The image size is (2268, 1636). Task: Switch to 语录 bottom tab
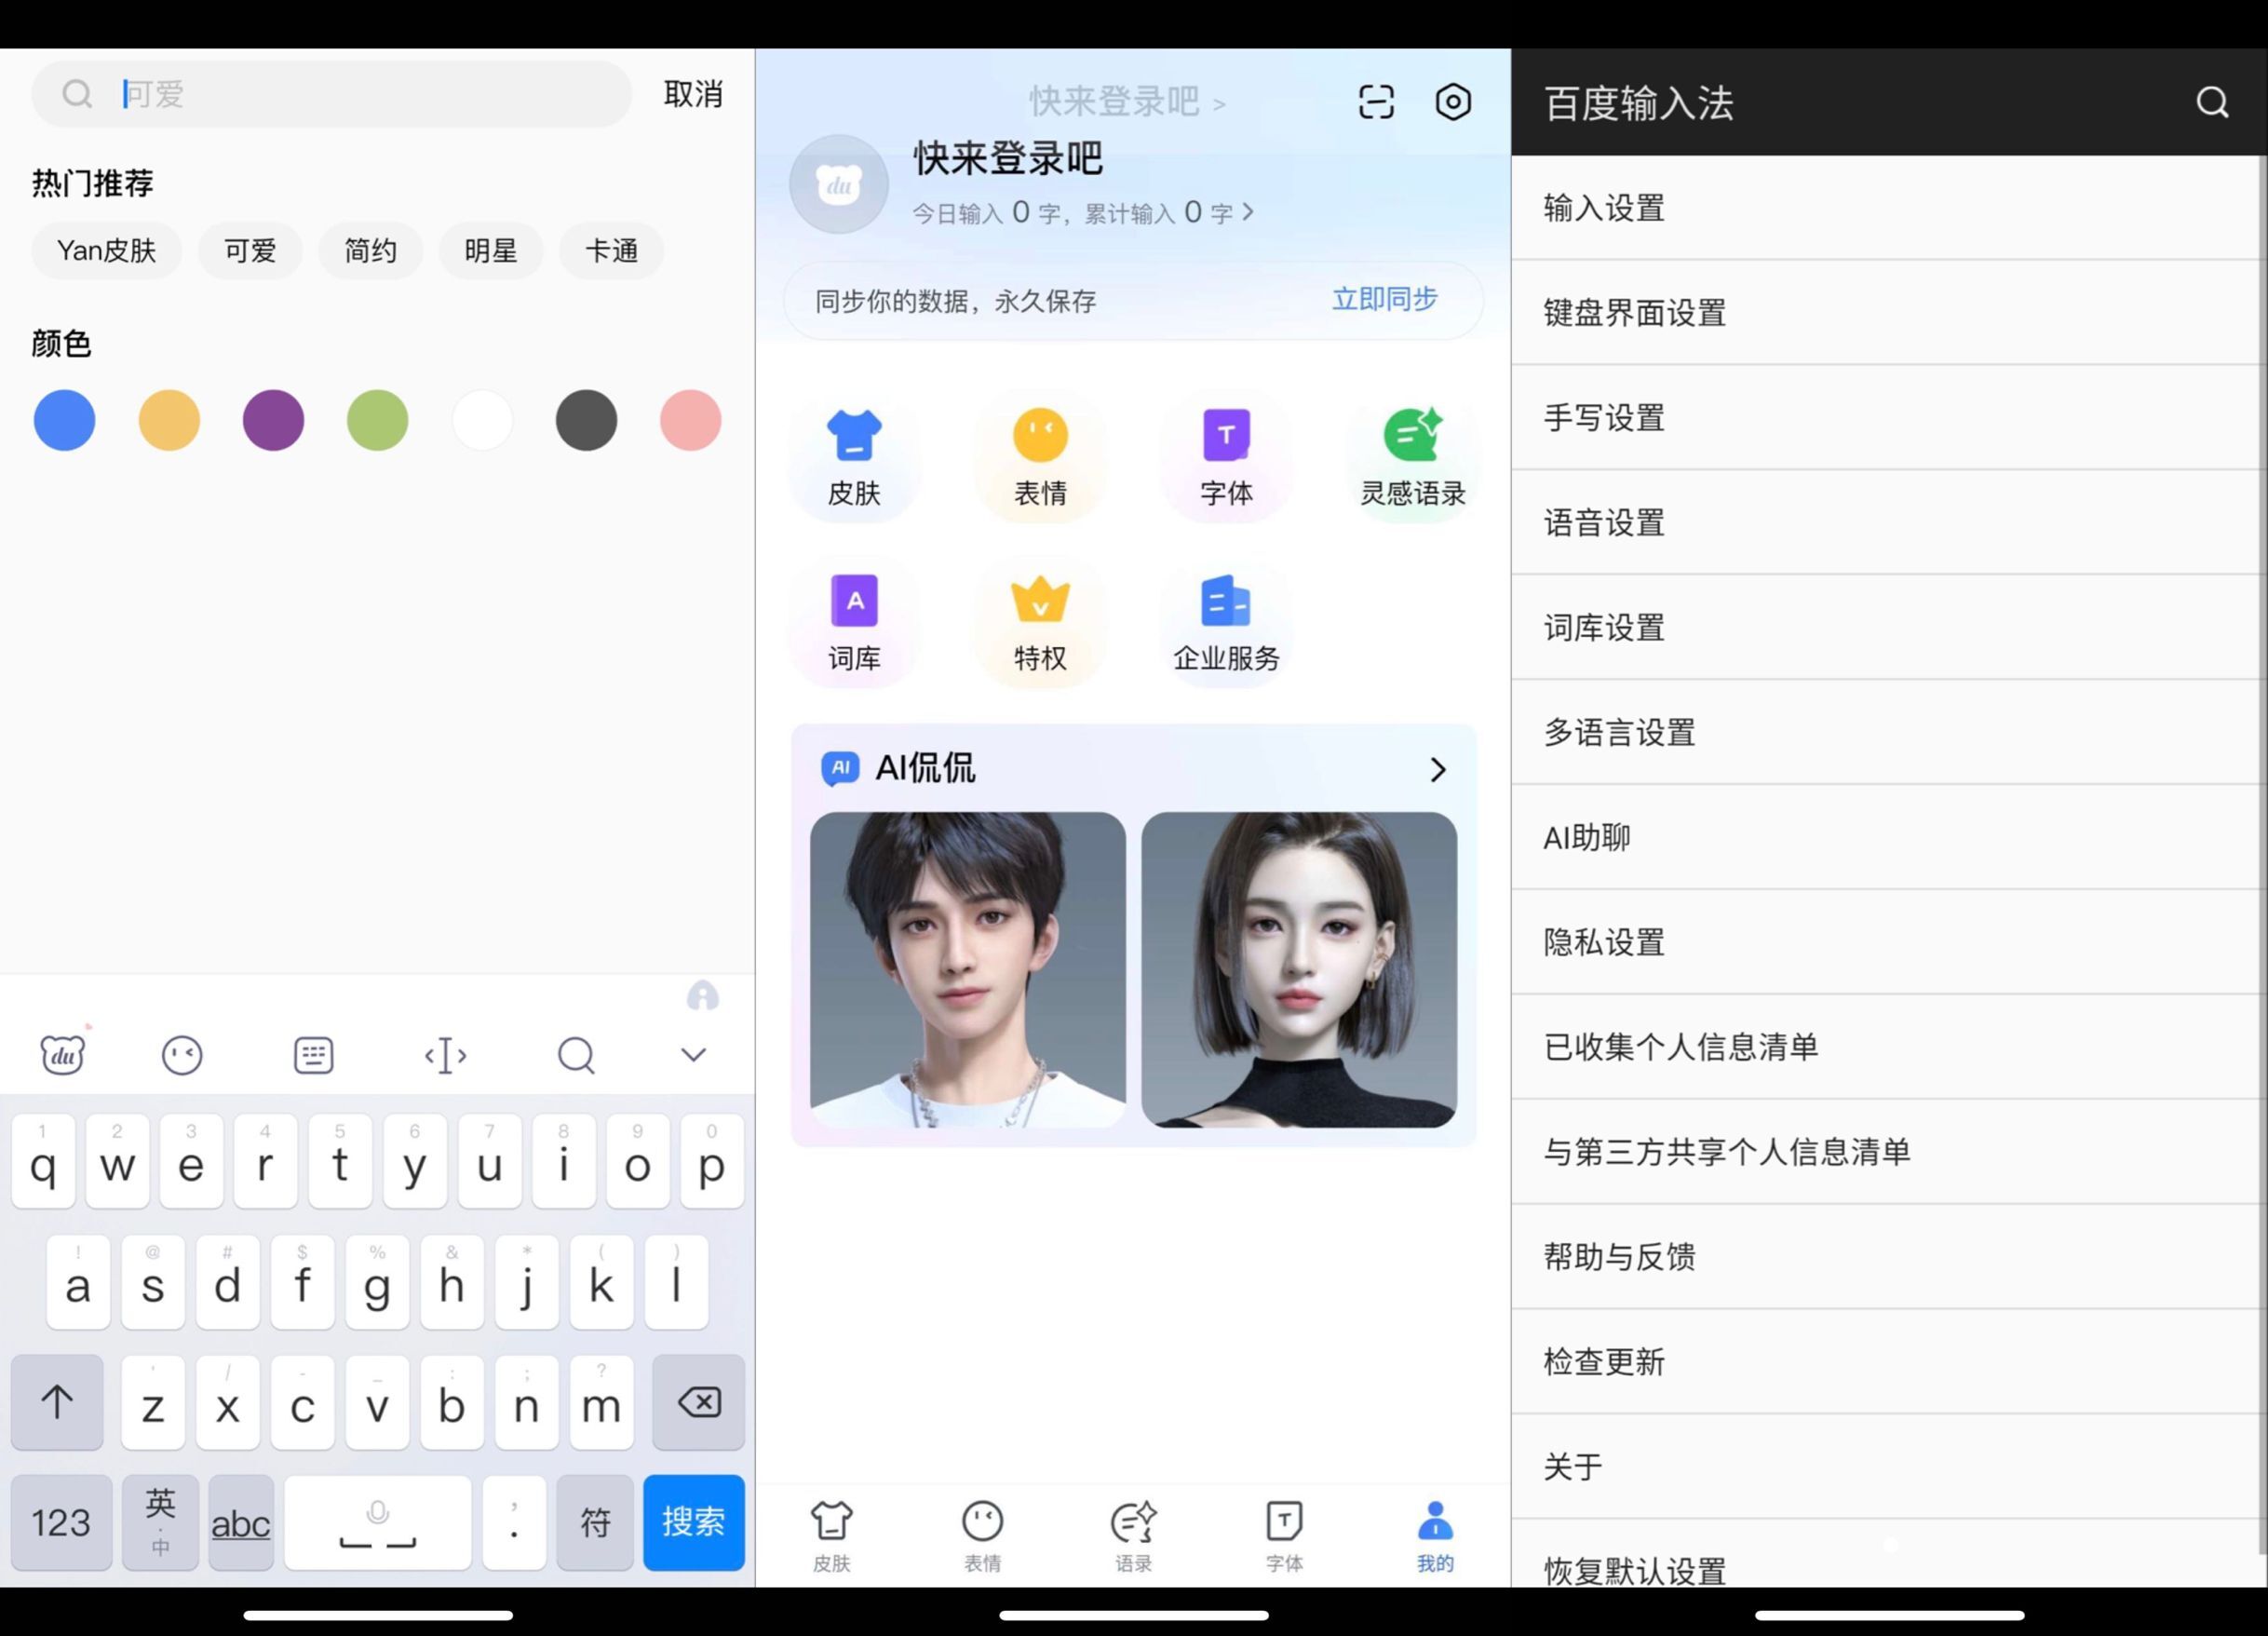pos(1133,1535)
